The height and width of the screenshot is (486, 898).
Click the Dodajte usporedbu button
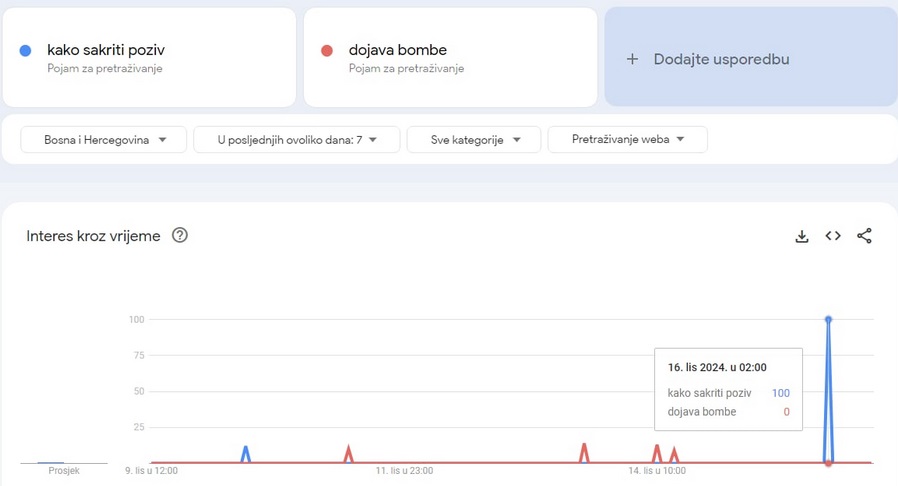[751, 57]
